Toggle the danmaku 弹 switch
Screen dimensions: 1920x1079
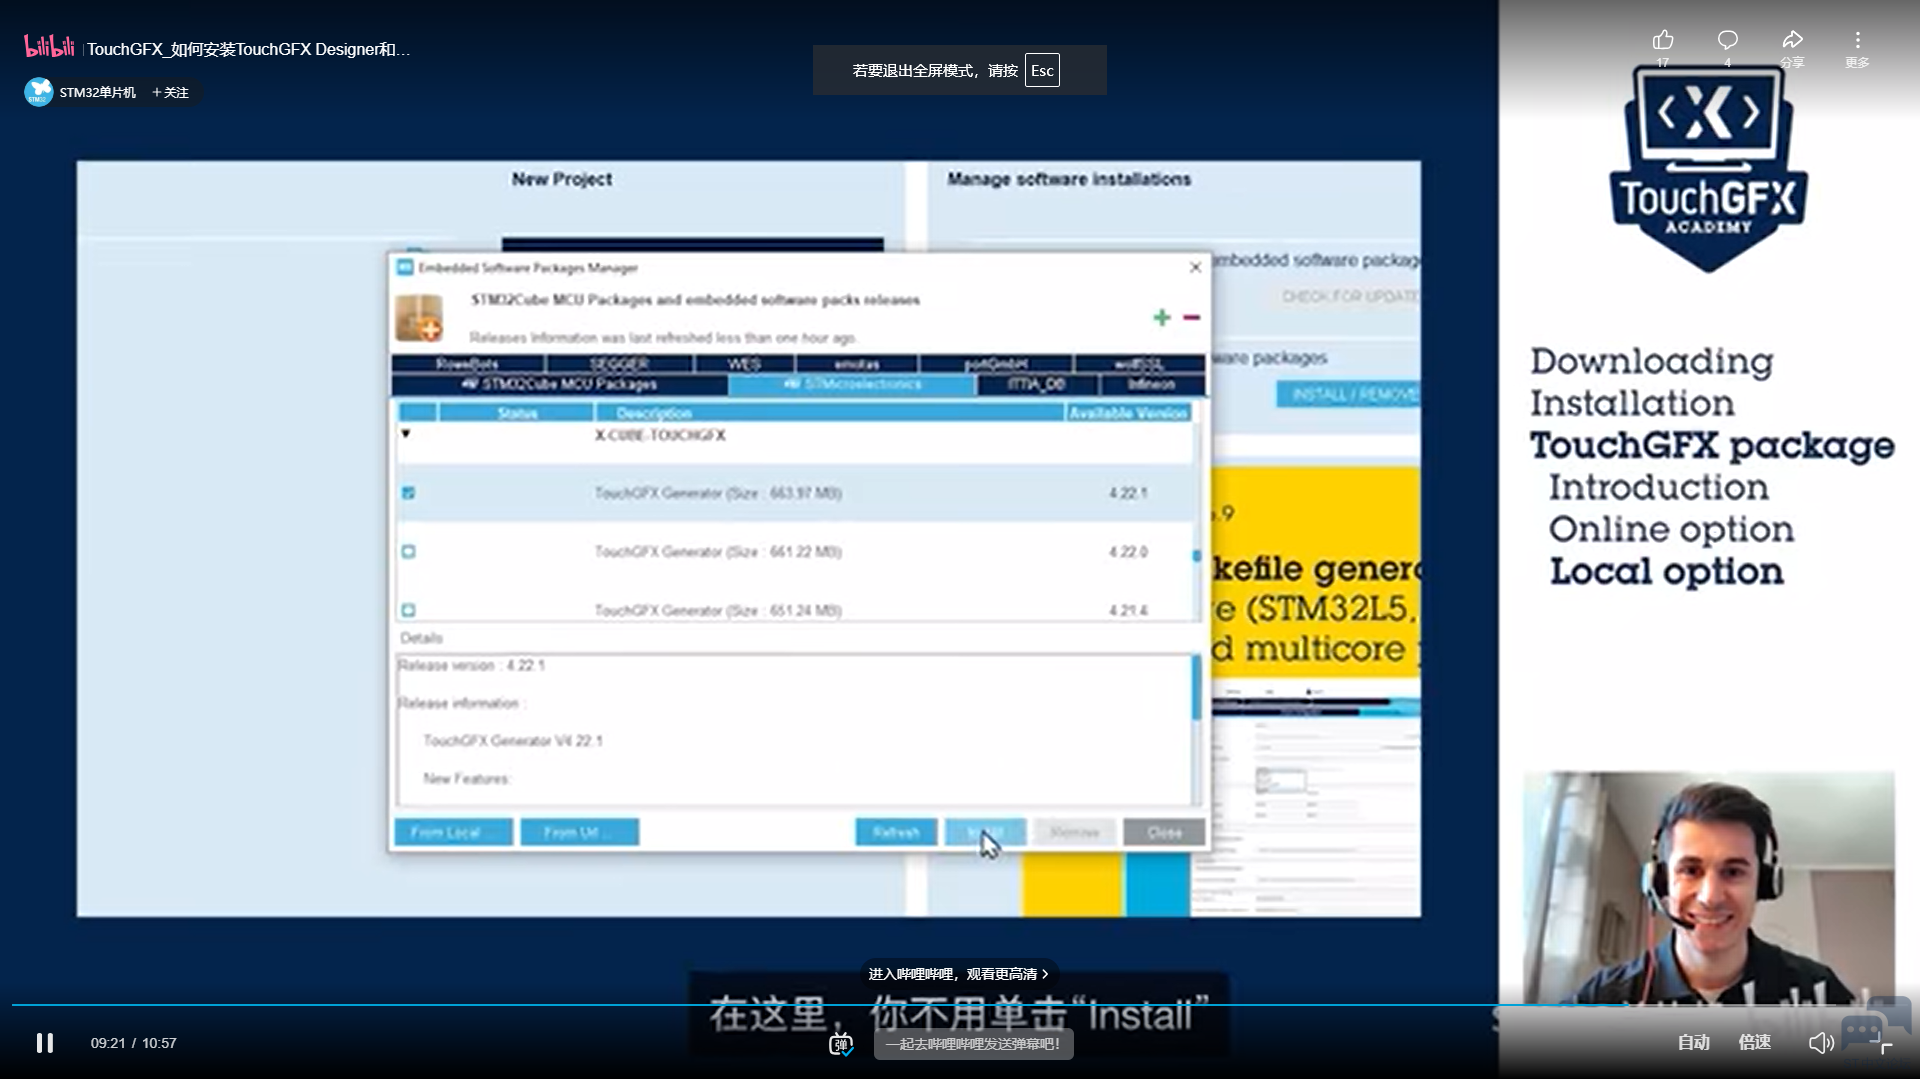pyautogui.click(x=841, y=1044)
